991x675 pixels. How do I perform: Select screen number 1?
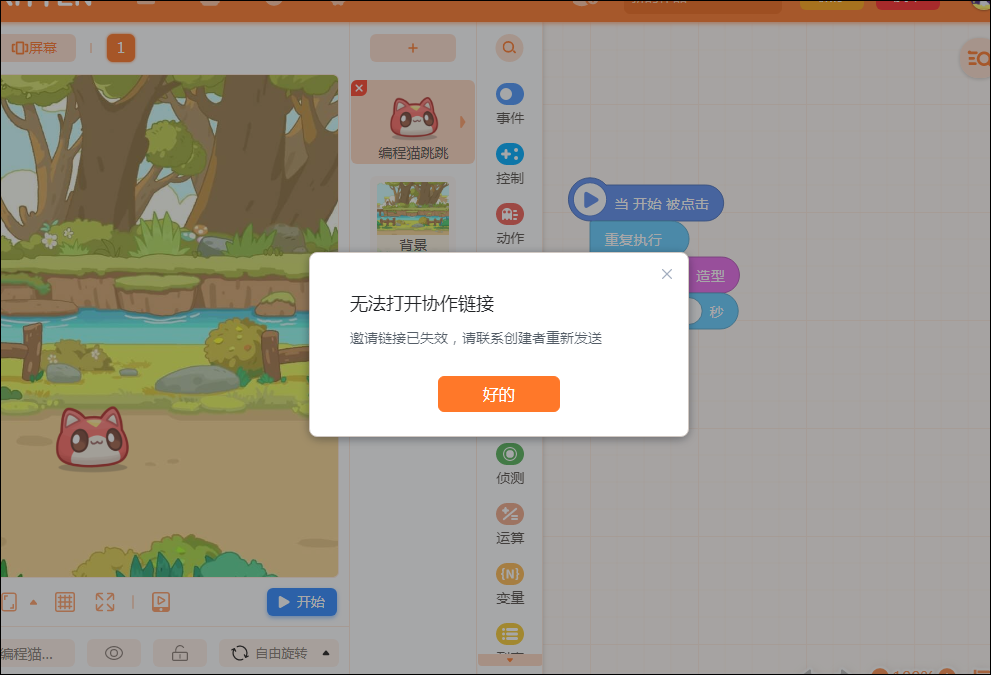(121, 48)
